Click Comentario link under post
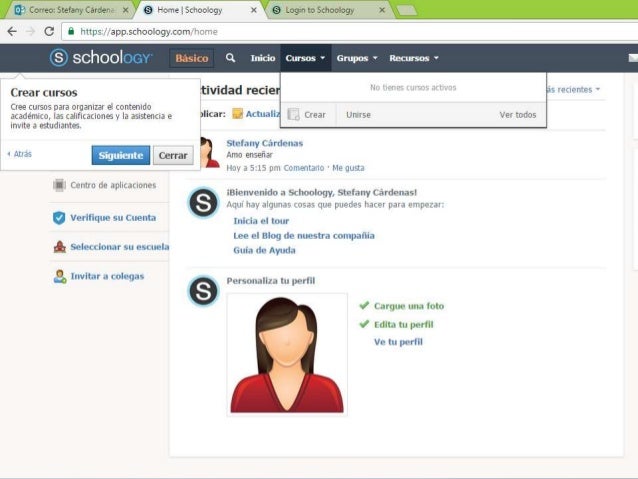638x479 pixels. pyautogui.click(x=304, y=168)
